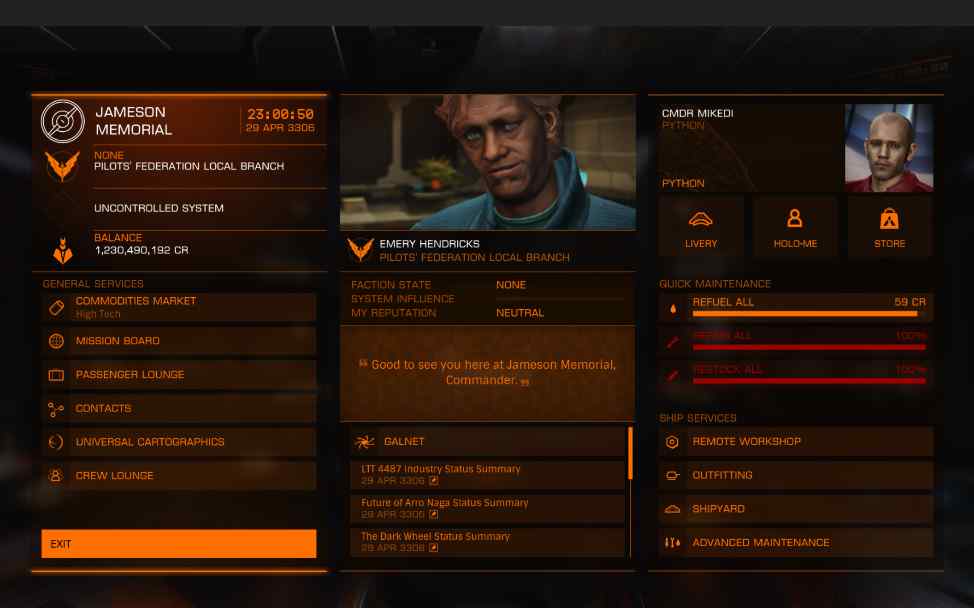Open the Passenger Lounge

pyautogui.click(x=179, y=374)
